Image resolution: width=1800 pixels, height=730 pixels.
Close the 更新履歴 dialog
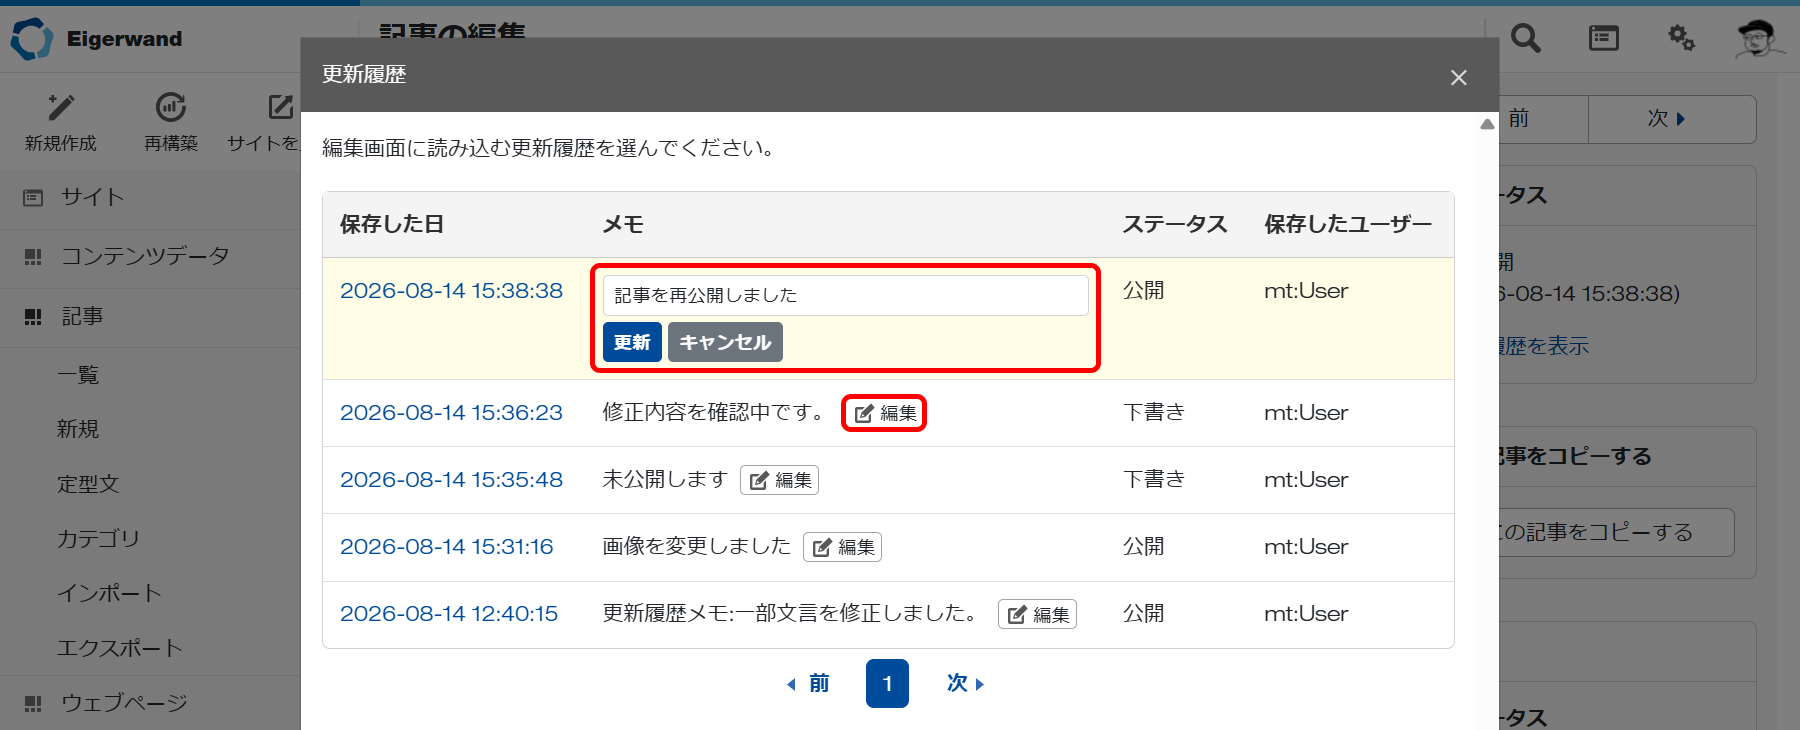tap(1459, 77)
